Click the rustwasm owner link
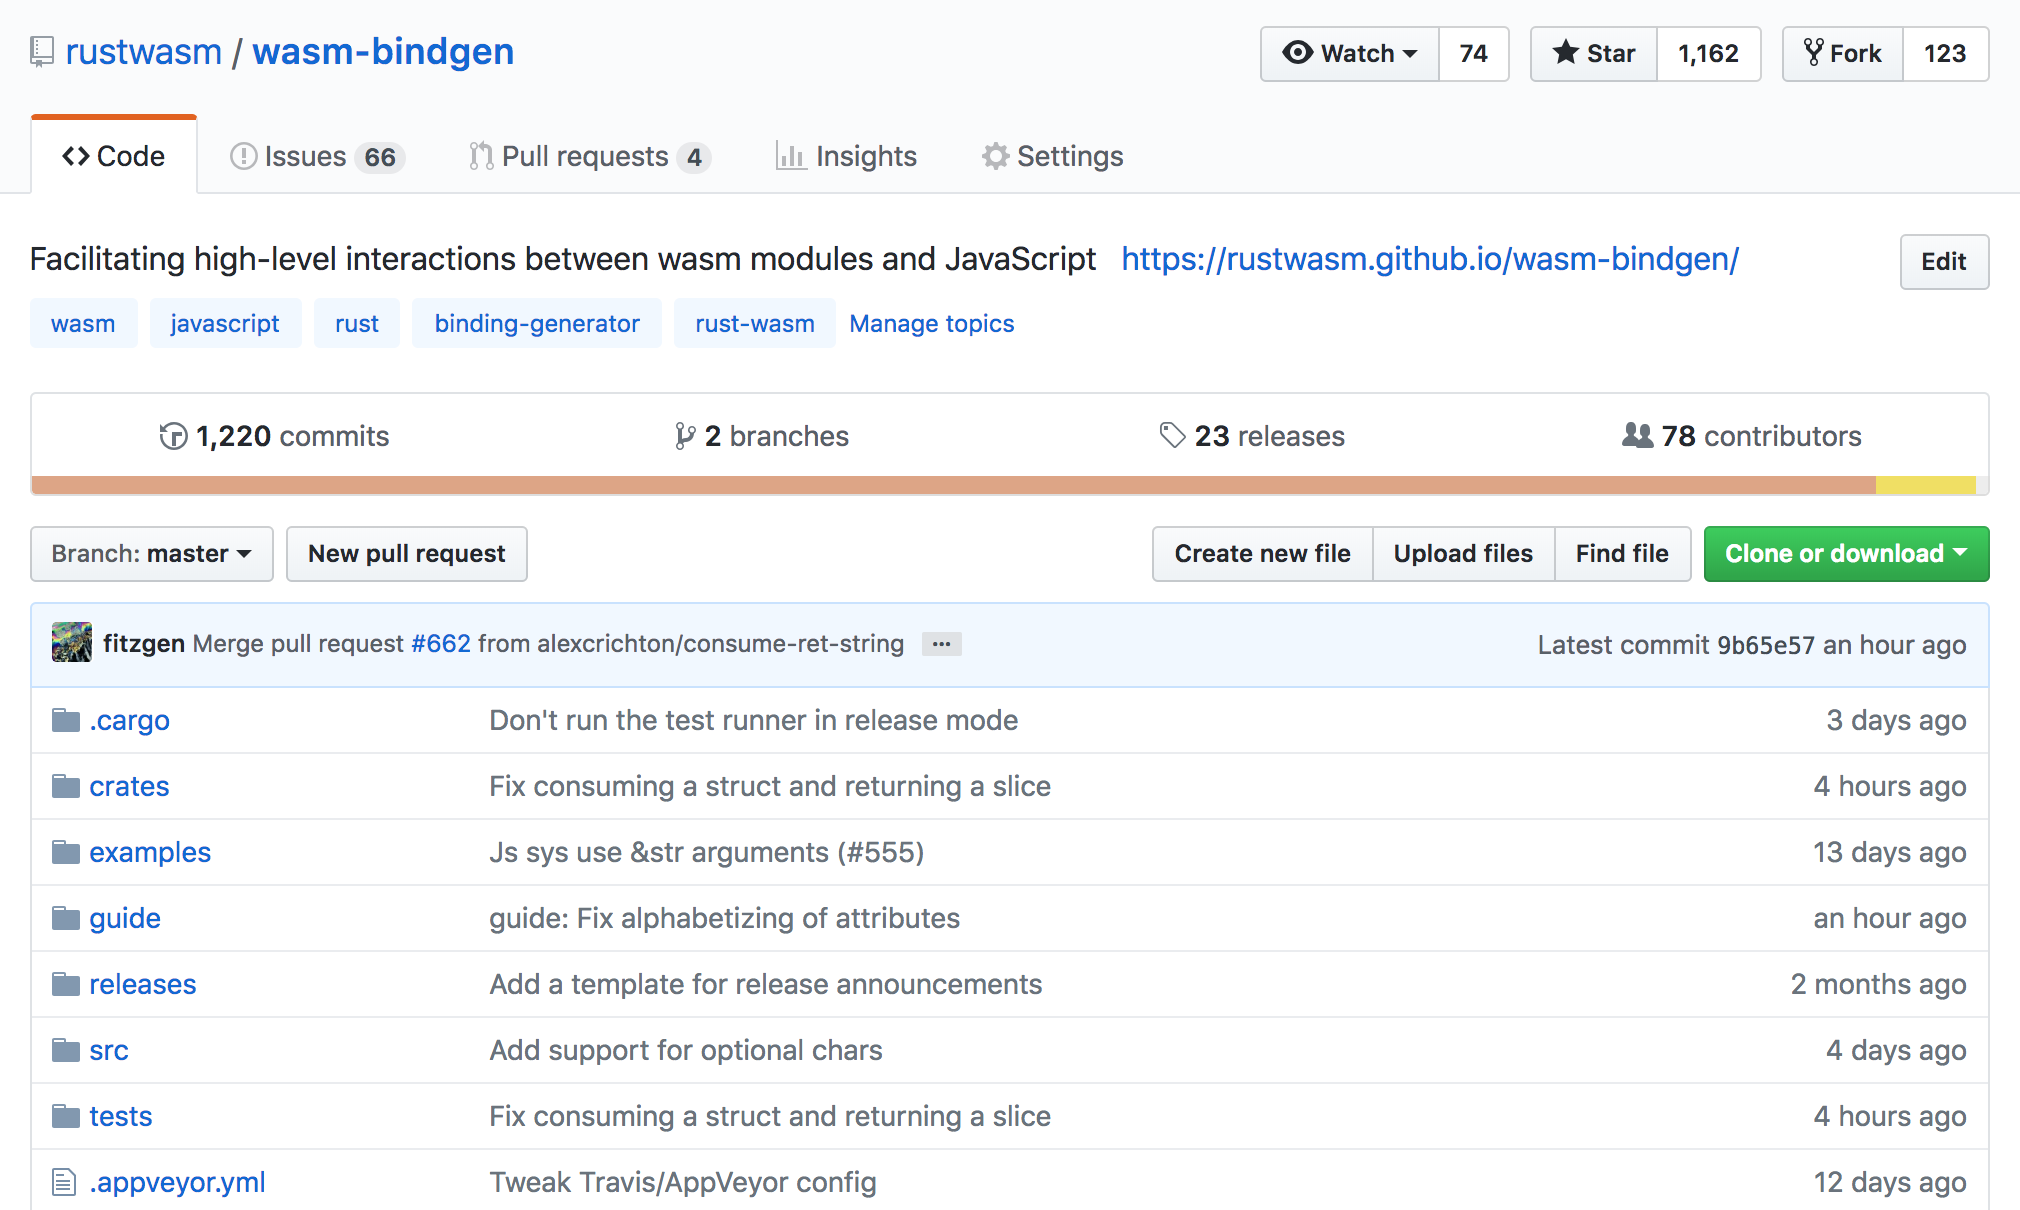Image resolution: width=2020 pixels, height=1210 pixels. [144, 52]
